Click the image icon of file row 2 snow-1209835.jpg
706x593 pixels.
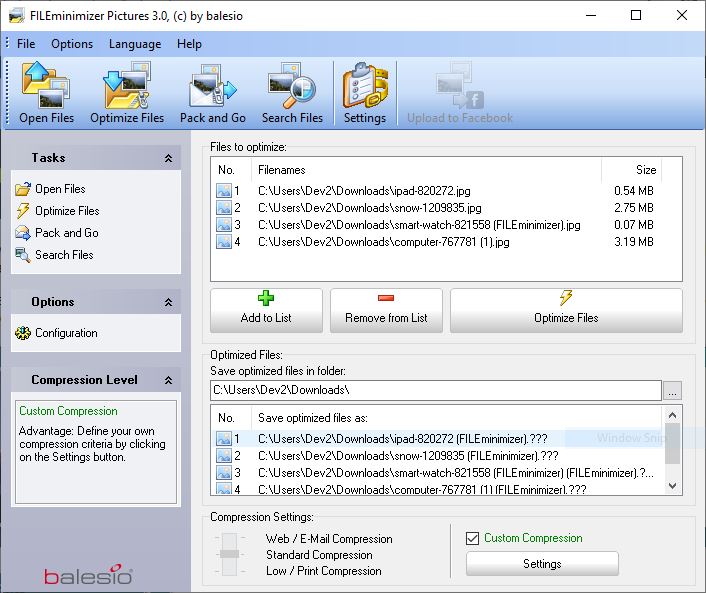[224, 208]
